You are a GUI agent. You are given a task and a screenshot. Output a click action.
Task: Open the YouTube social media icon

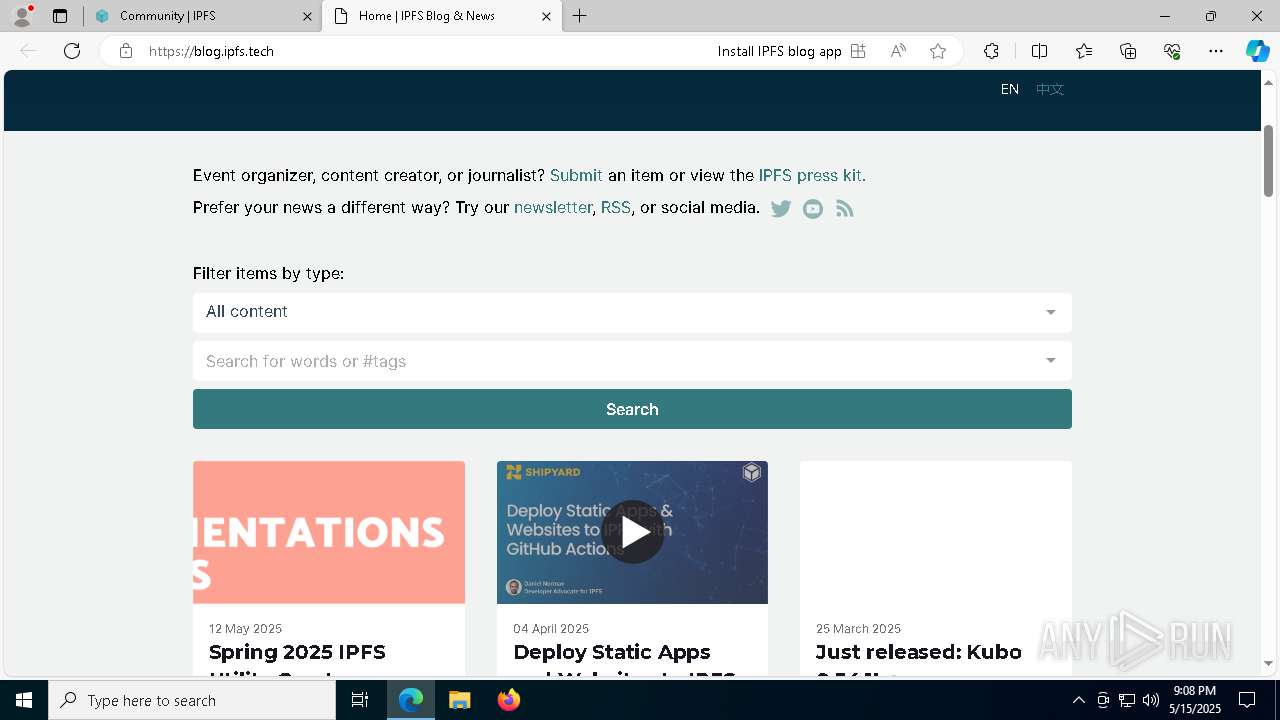tap(813, 208)
